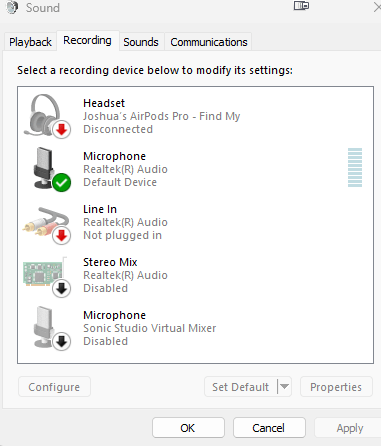The image size is (381, 446).
Task: Open the Set Default dropdown arrow
Action: pyautogui.click(x=284, y=387)
